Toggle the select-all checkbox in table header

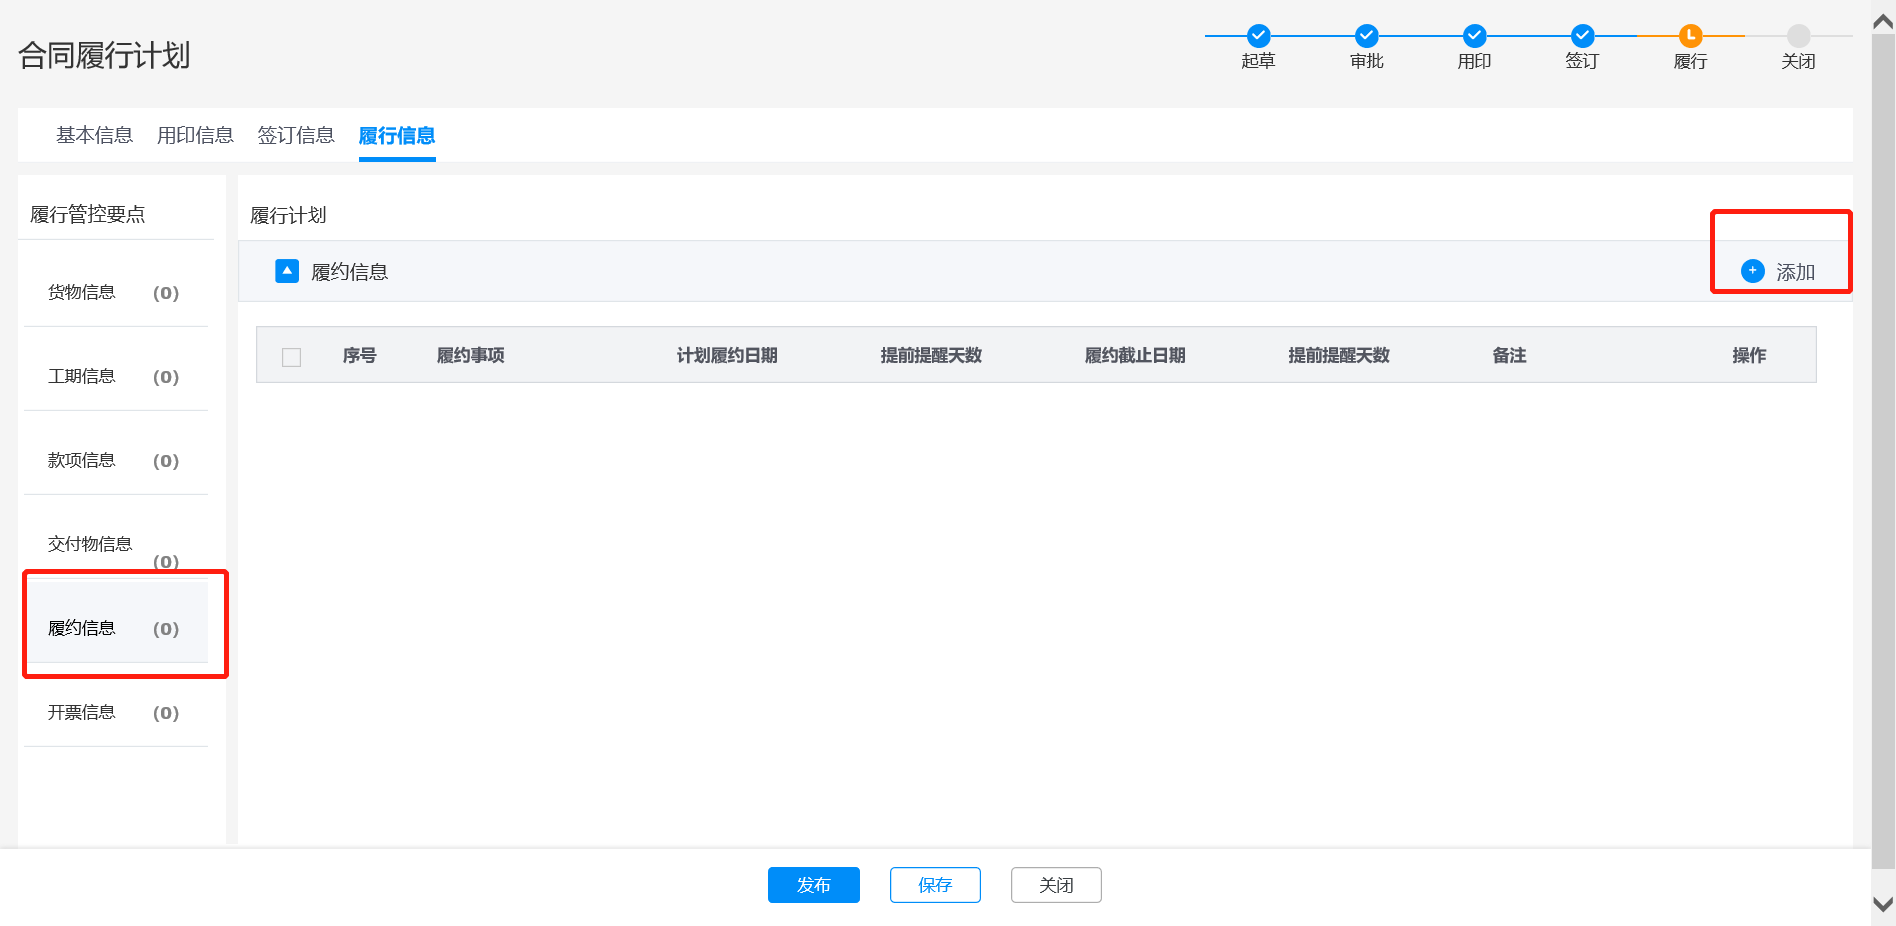292,357
